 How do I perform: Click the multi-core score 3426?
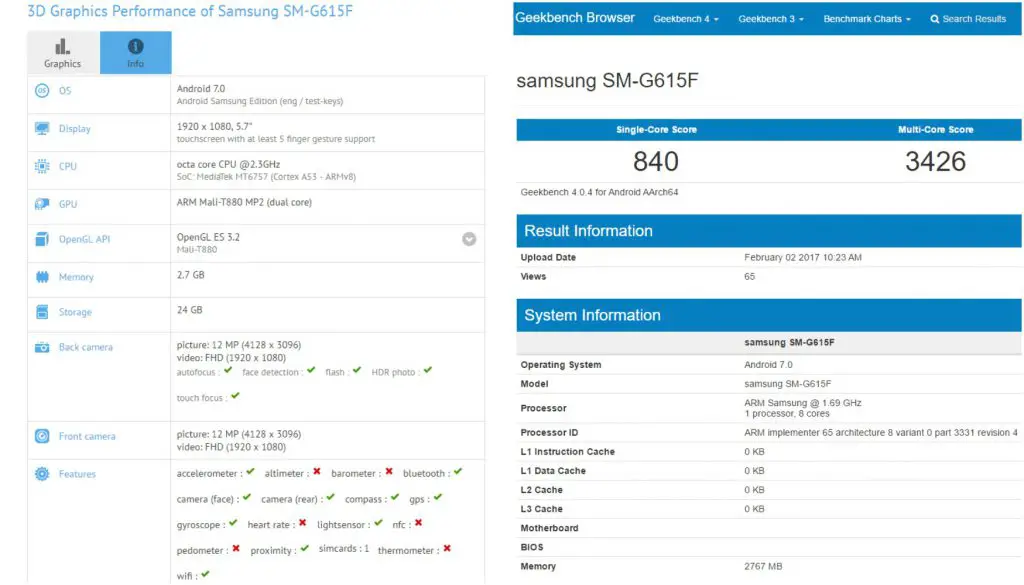(935, 161)
